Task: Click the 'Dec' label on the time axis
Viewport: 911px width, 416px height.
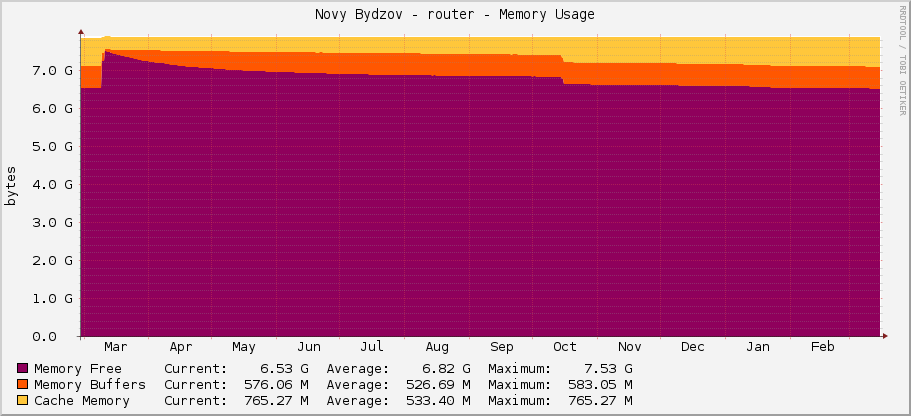Action: tap(693, 347)
